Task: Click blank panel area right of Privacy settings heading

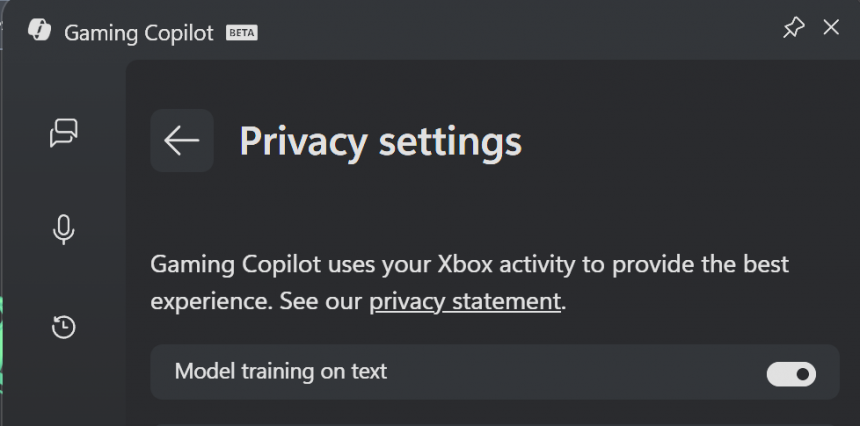Action: pyautogui.click(x=690, y=142)
